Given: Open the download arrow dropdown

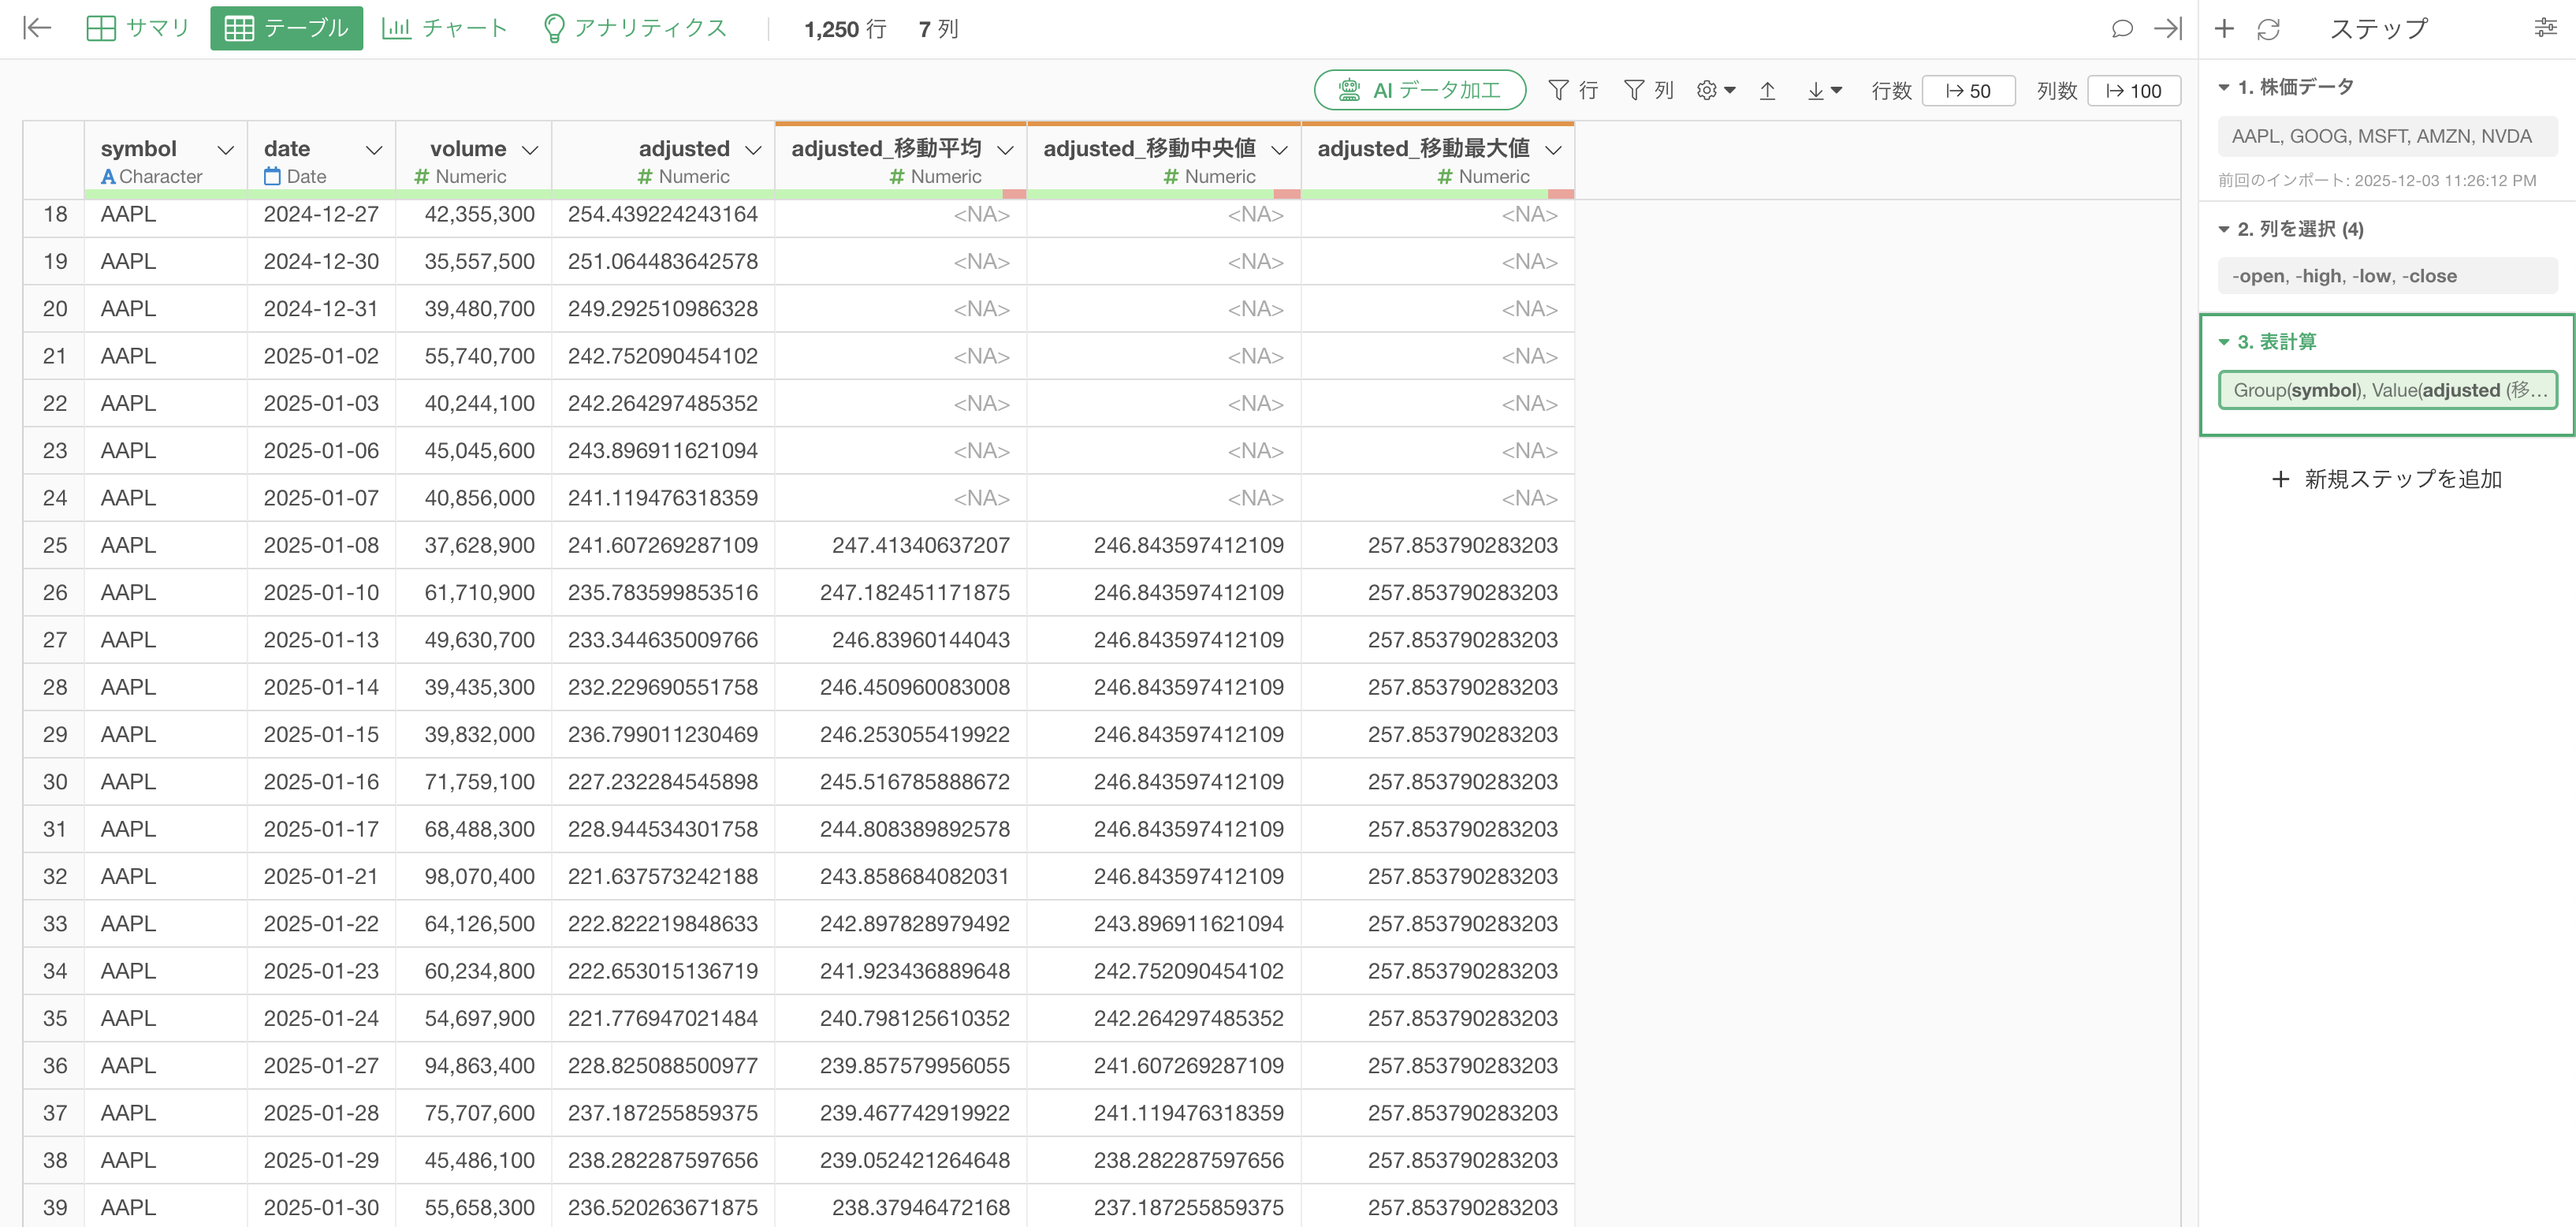Looking at the screenshot, I should point(1824,91).
